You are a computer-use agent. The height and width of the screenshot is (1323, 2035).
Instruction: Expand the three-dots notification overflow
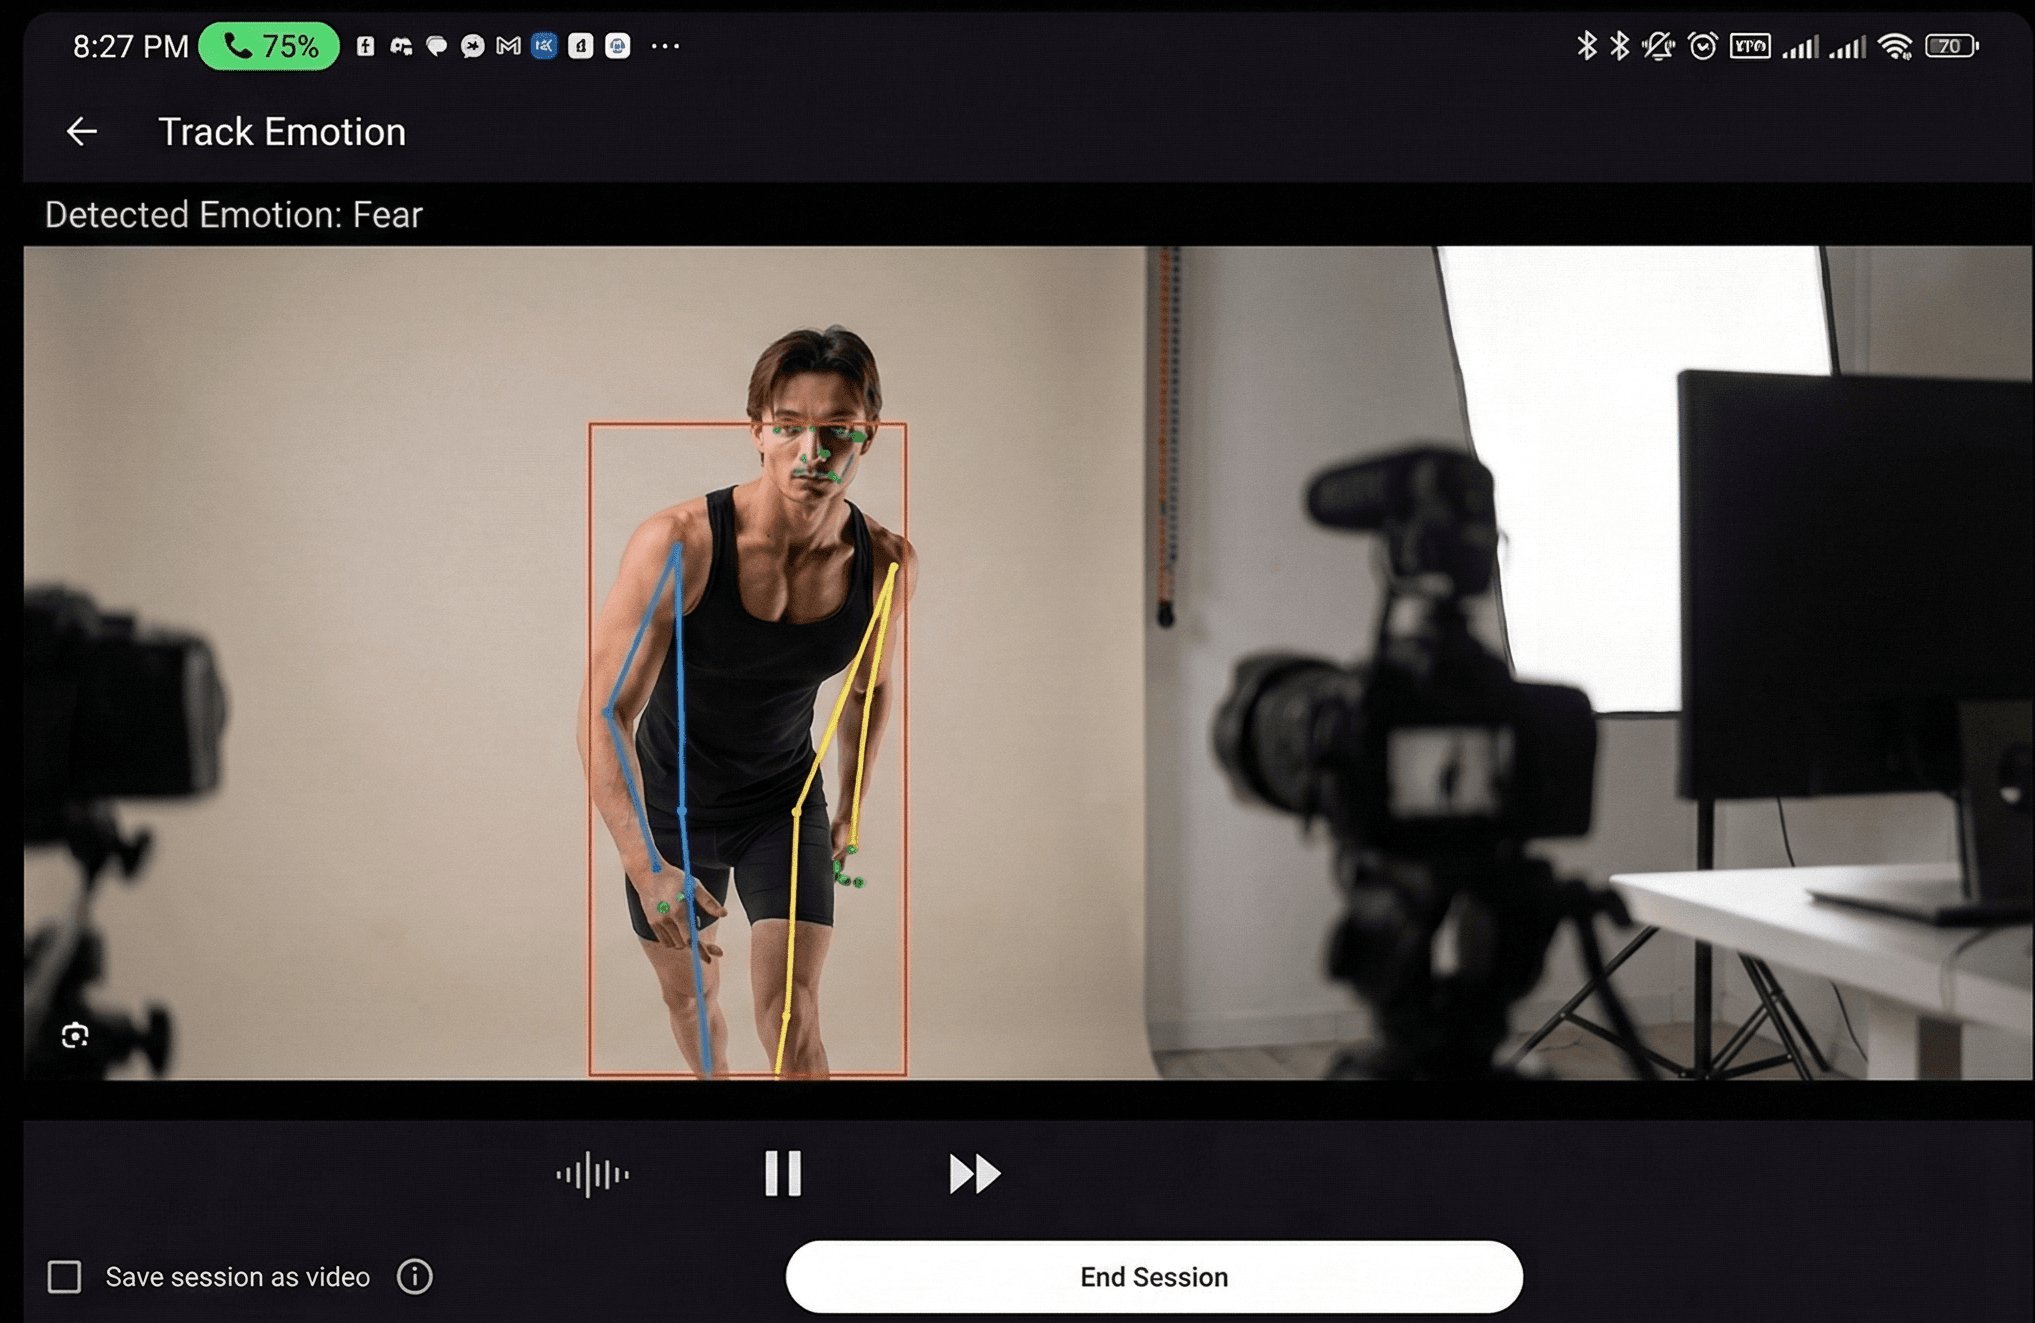[x=665, y=46]
